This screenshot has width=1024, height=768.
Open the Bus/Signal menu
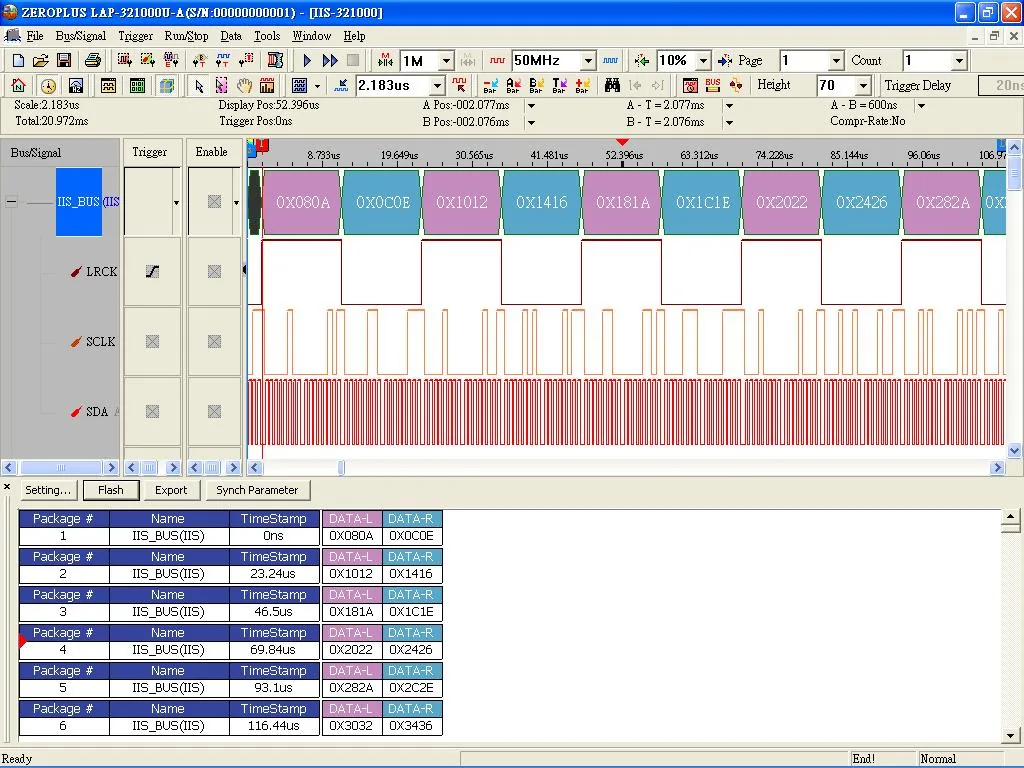click(x=80, y=36)
